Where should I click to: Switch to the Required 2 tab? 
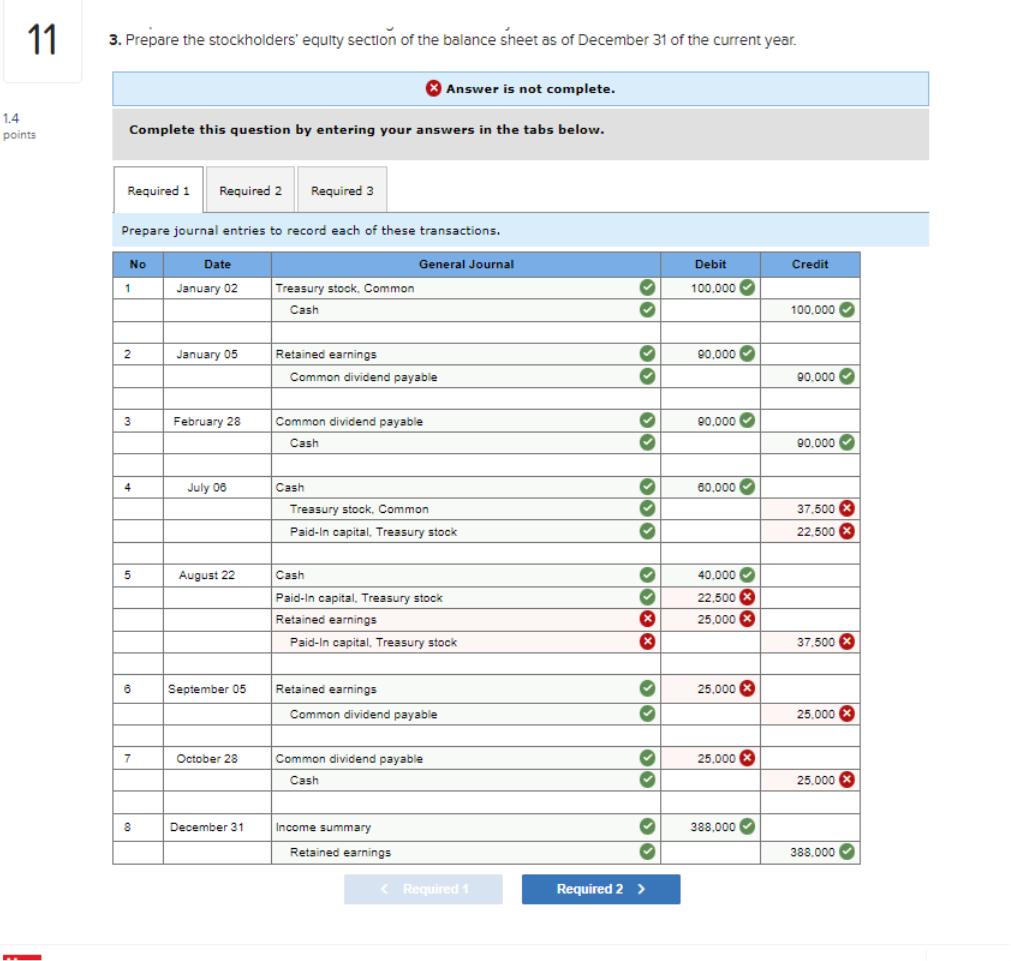pyautogui.click(x=249, y=189)
